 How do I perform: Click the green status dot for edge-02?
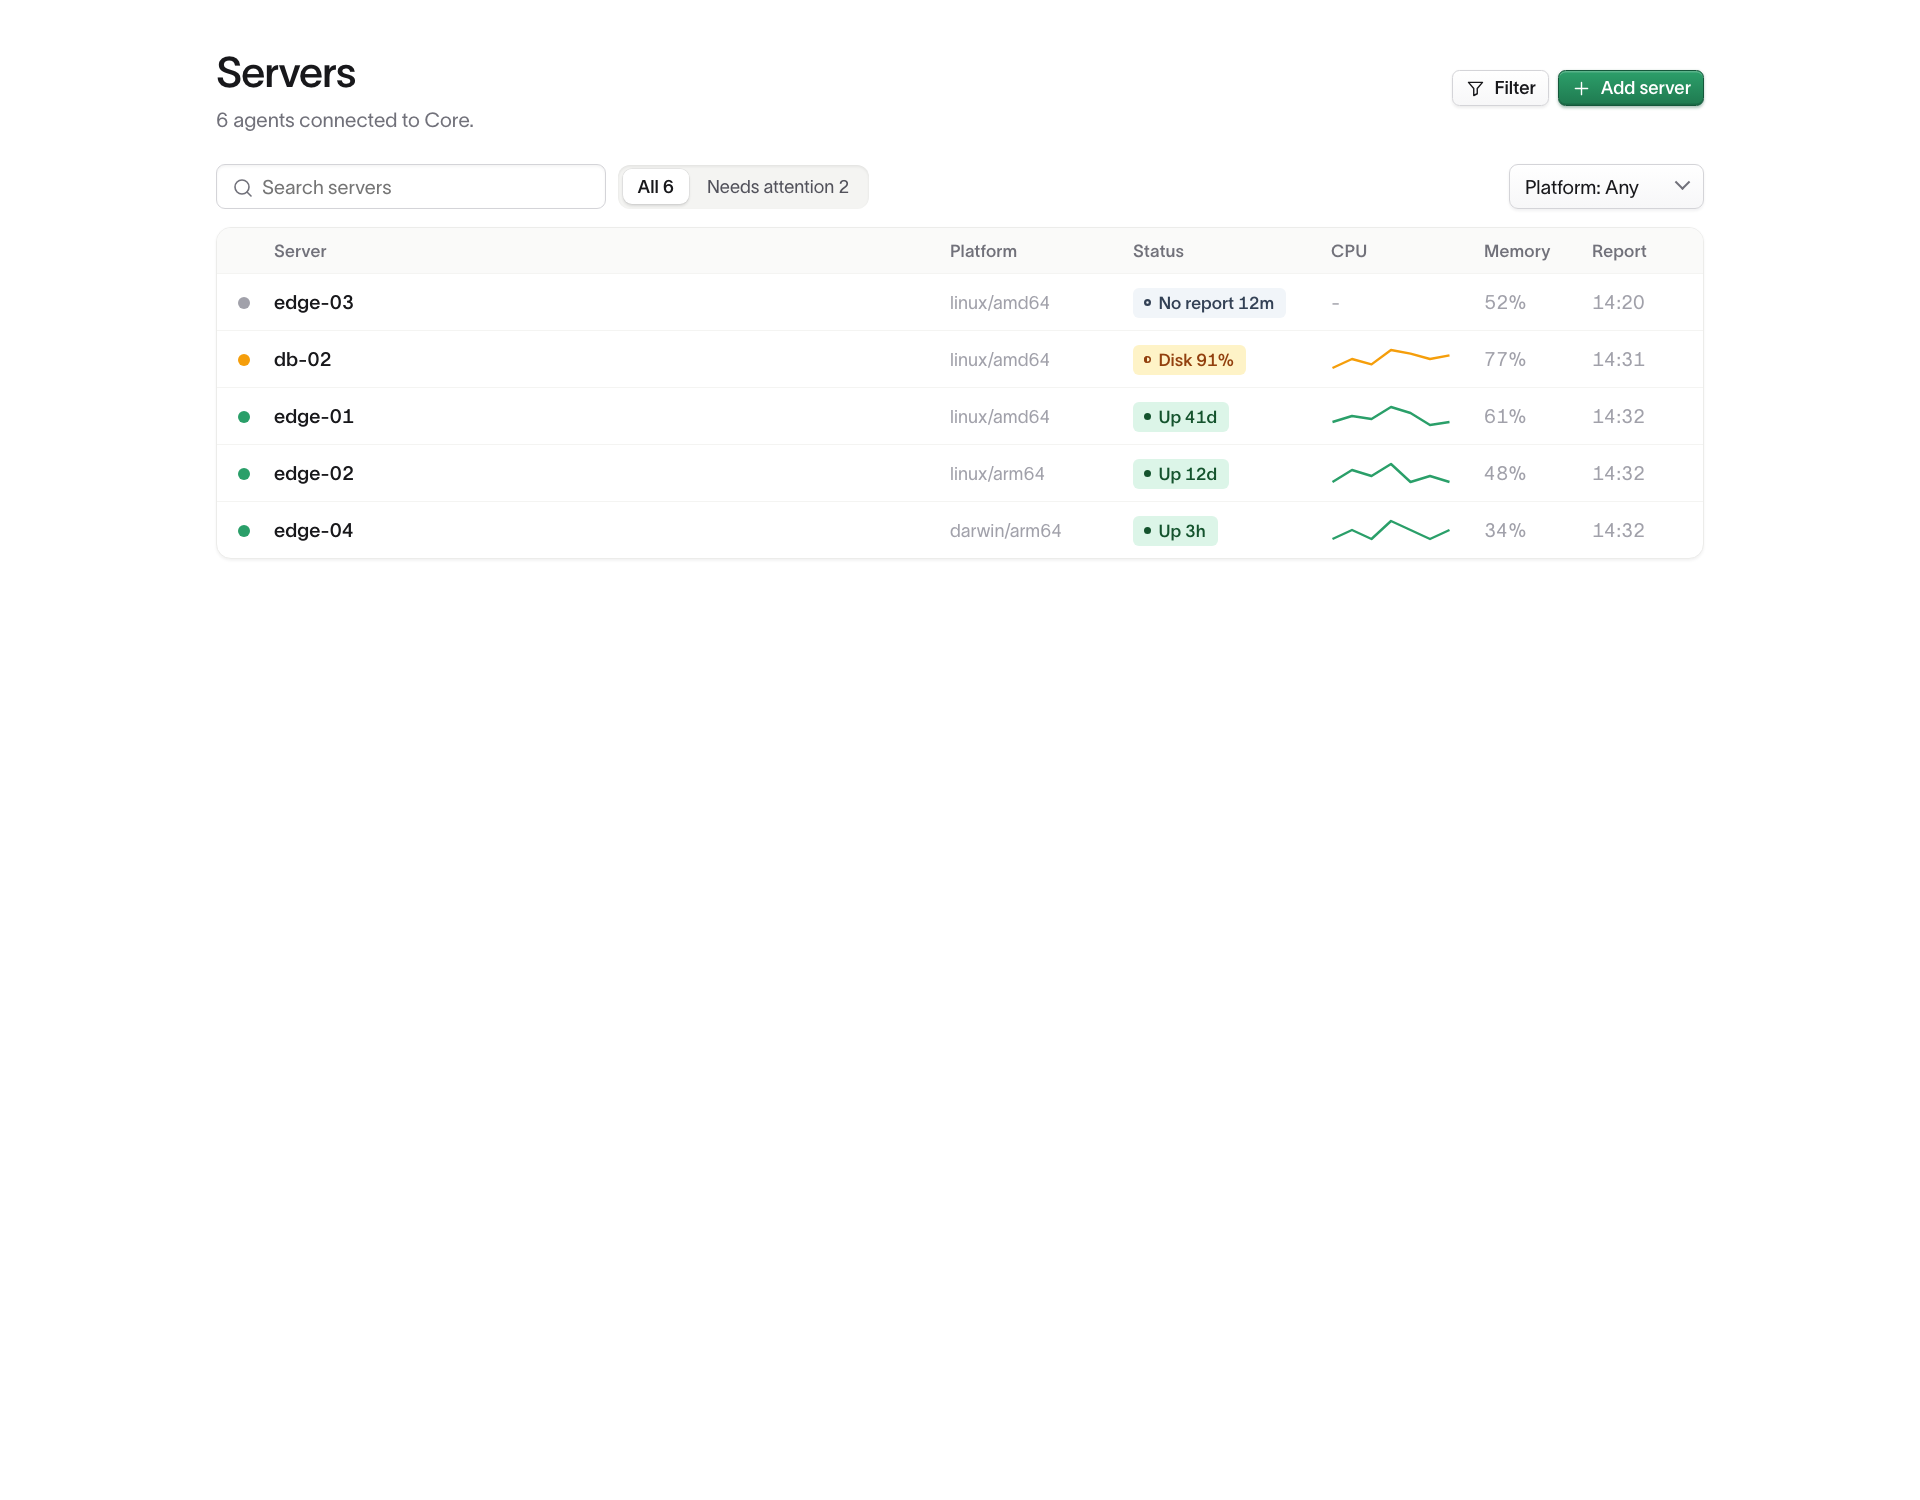click(244, 474)
